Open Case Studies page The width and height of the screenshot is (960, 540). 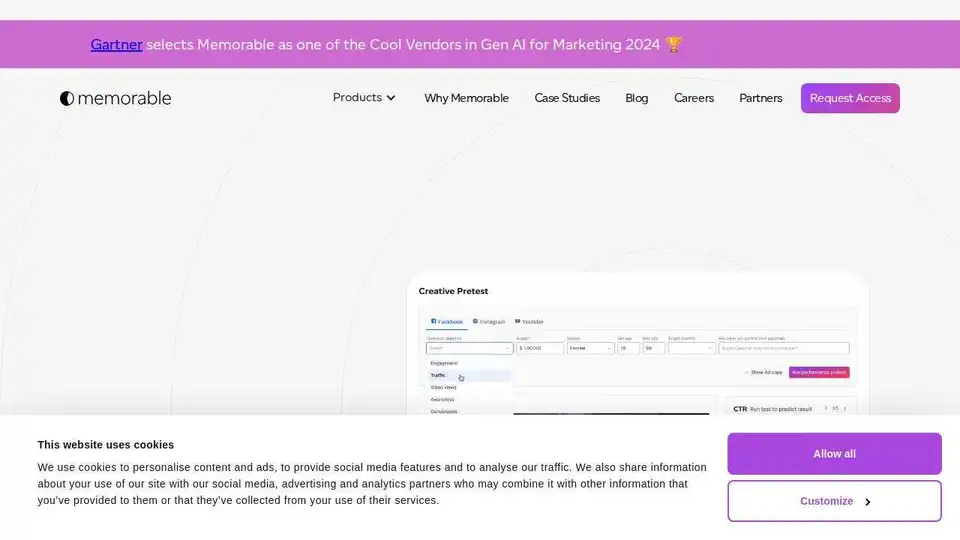point(567,98)
